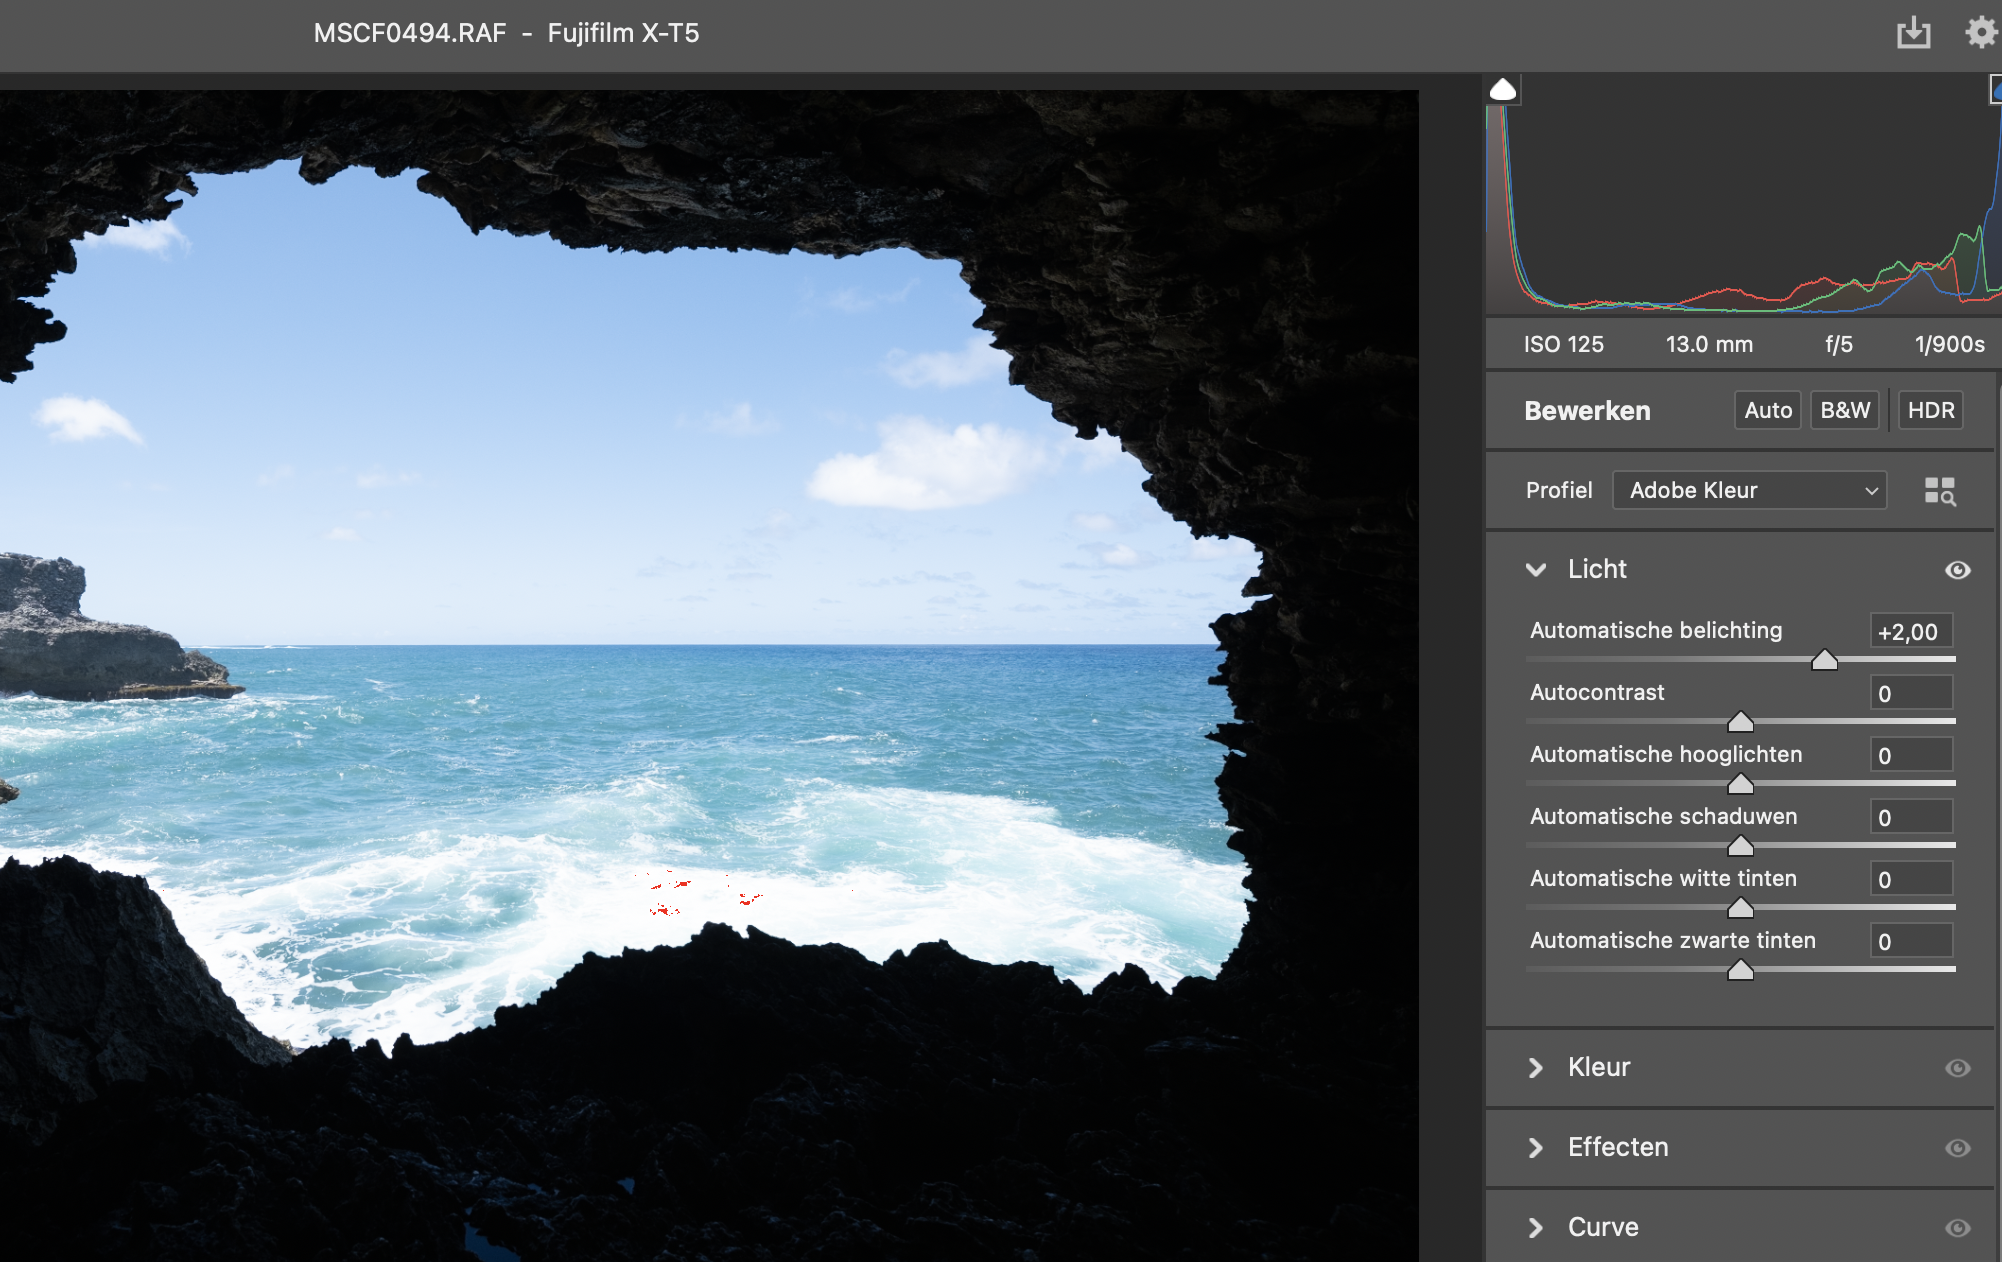Open the profile browser grid icon
Screen dimensions: 2002x1262
coord(1940,491)
